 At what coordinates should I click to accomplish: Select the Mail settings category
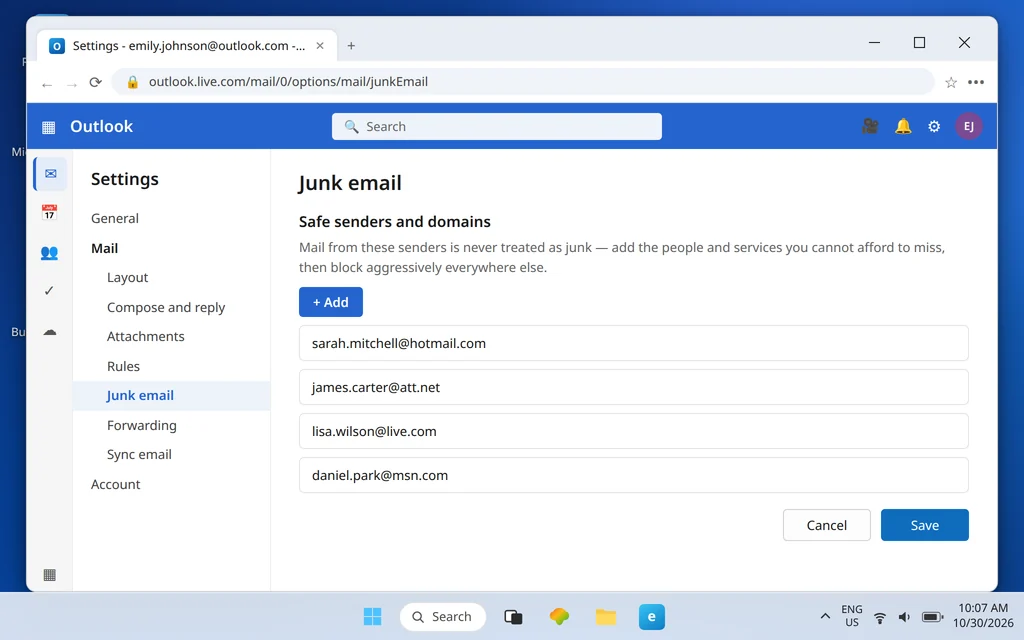[x=104, y=248]
